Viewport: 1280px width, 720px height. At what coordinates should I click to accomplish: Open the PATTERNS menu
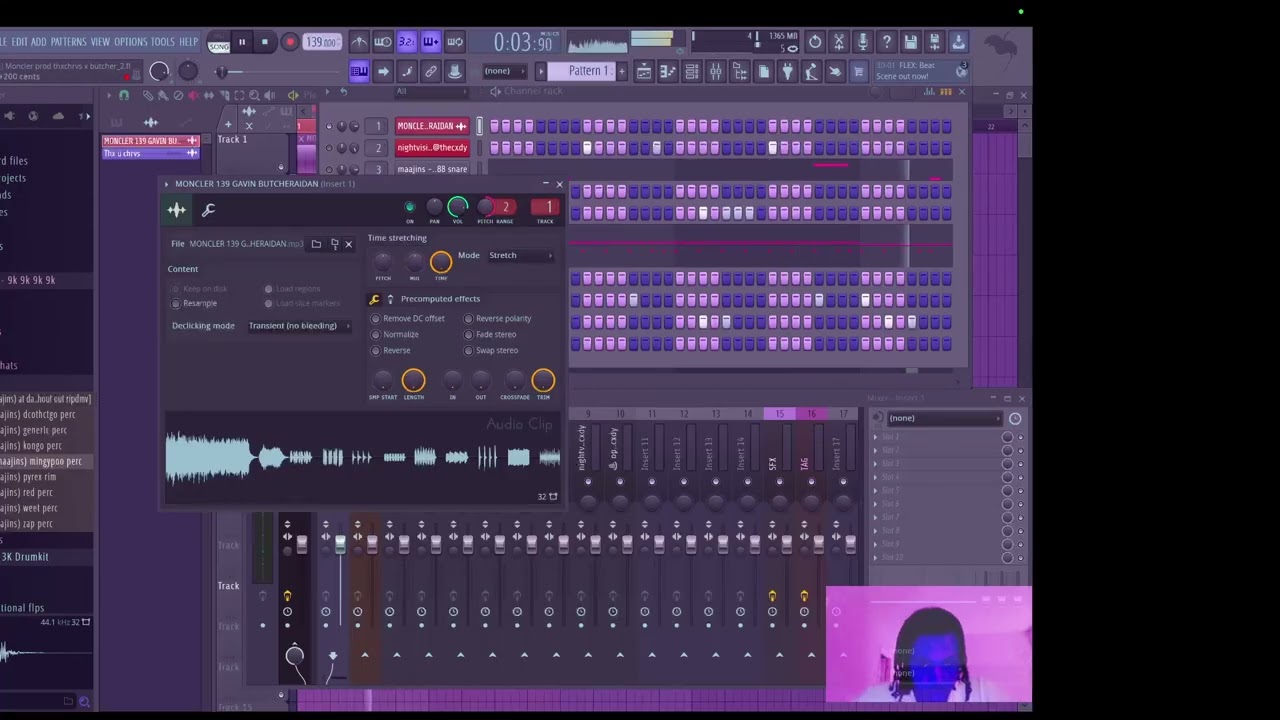69,42
